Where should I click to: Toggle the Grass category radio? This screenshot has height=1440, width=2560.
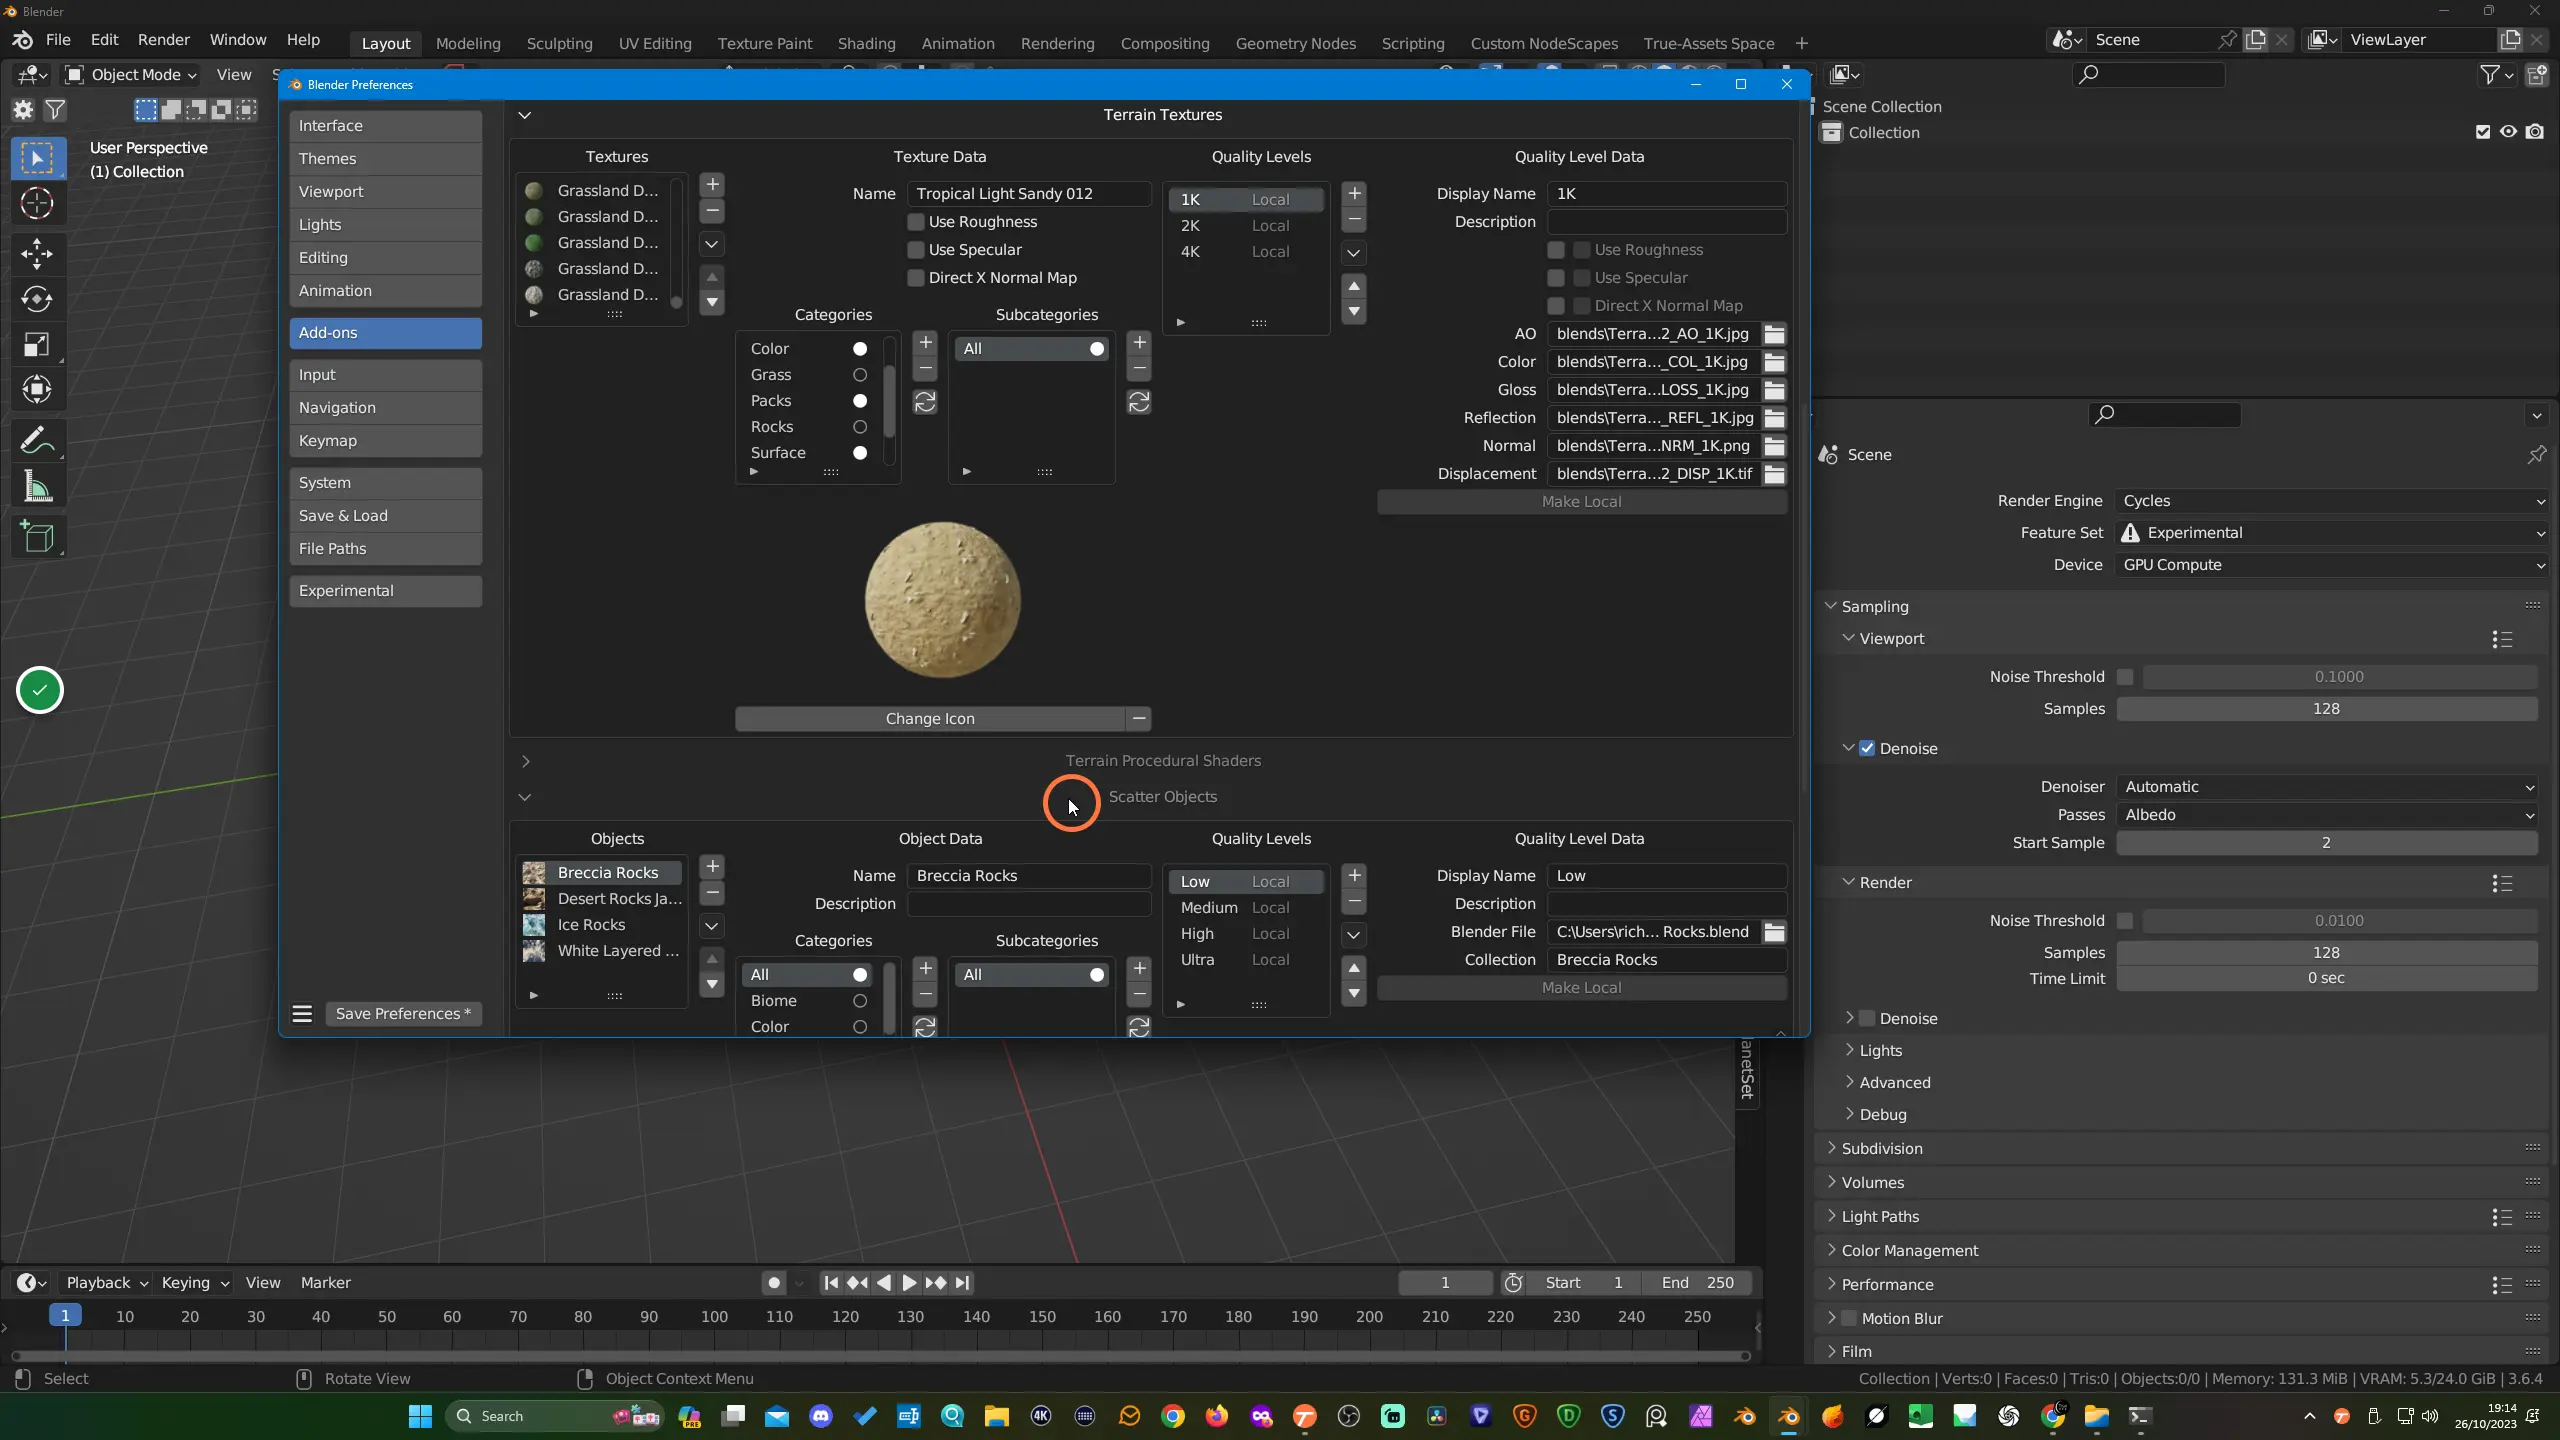click(x=860, y=375)
